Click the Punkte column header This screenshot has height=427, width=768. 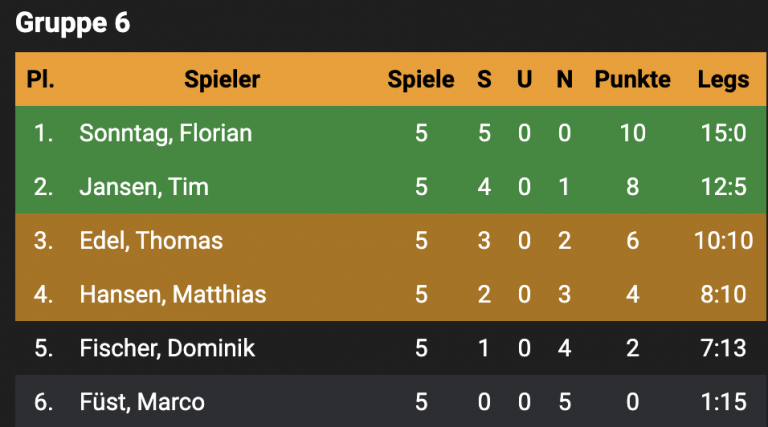point(632,80)
